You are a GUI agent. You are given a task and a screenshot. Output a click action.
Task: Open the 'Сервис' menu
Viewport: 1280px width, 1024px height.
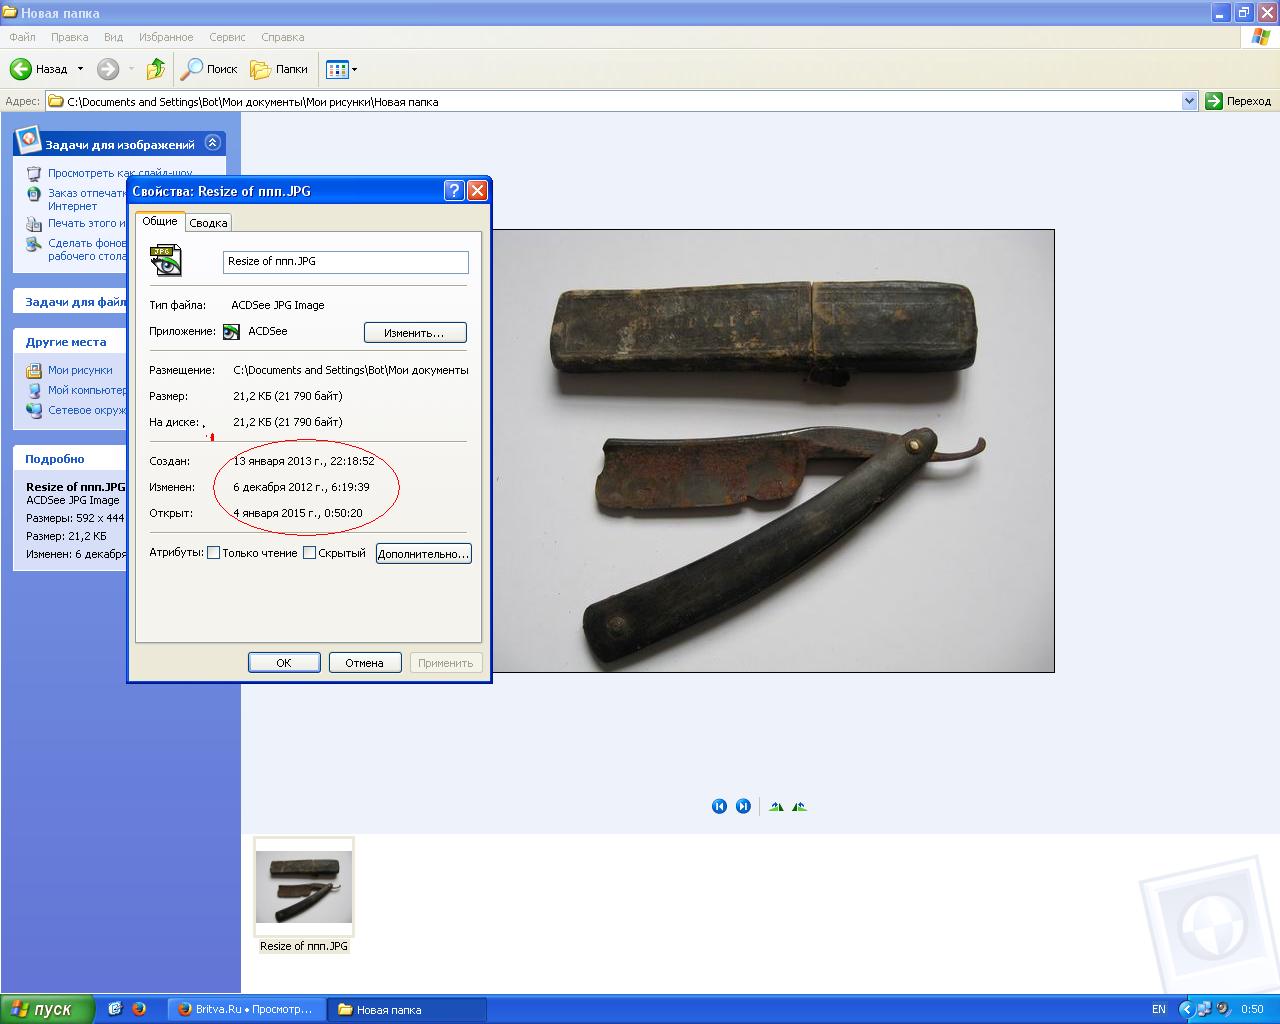(x=227, y=37)
